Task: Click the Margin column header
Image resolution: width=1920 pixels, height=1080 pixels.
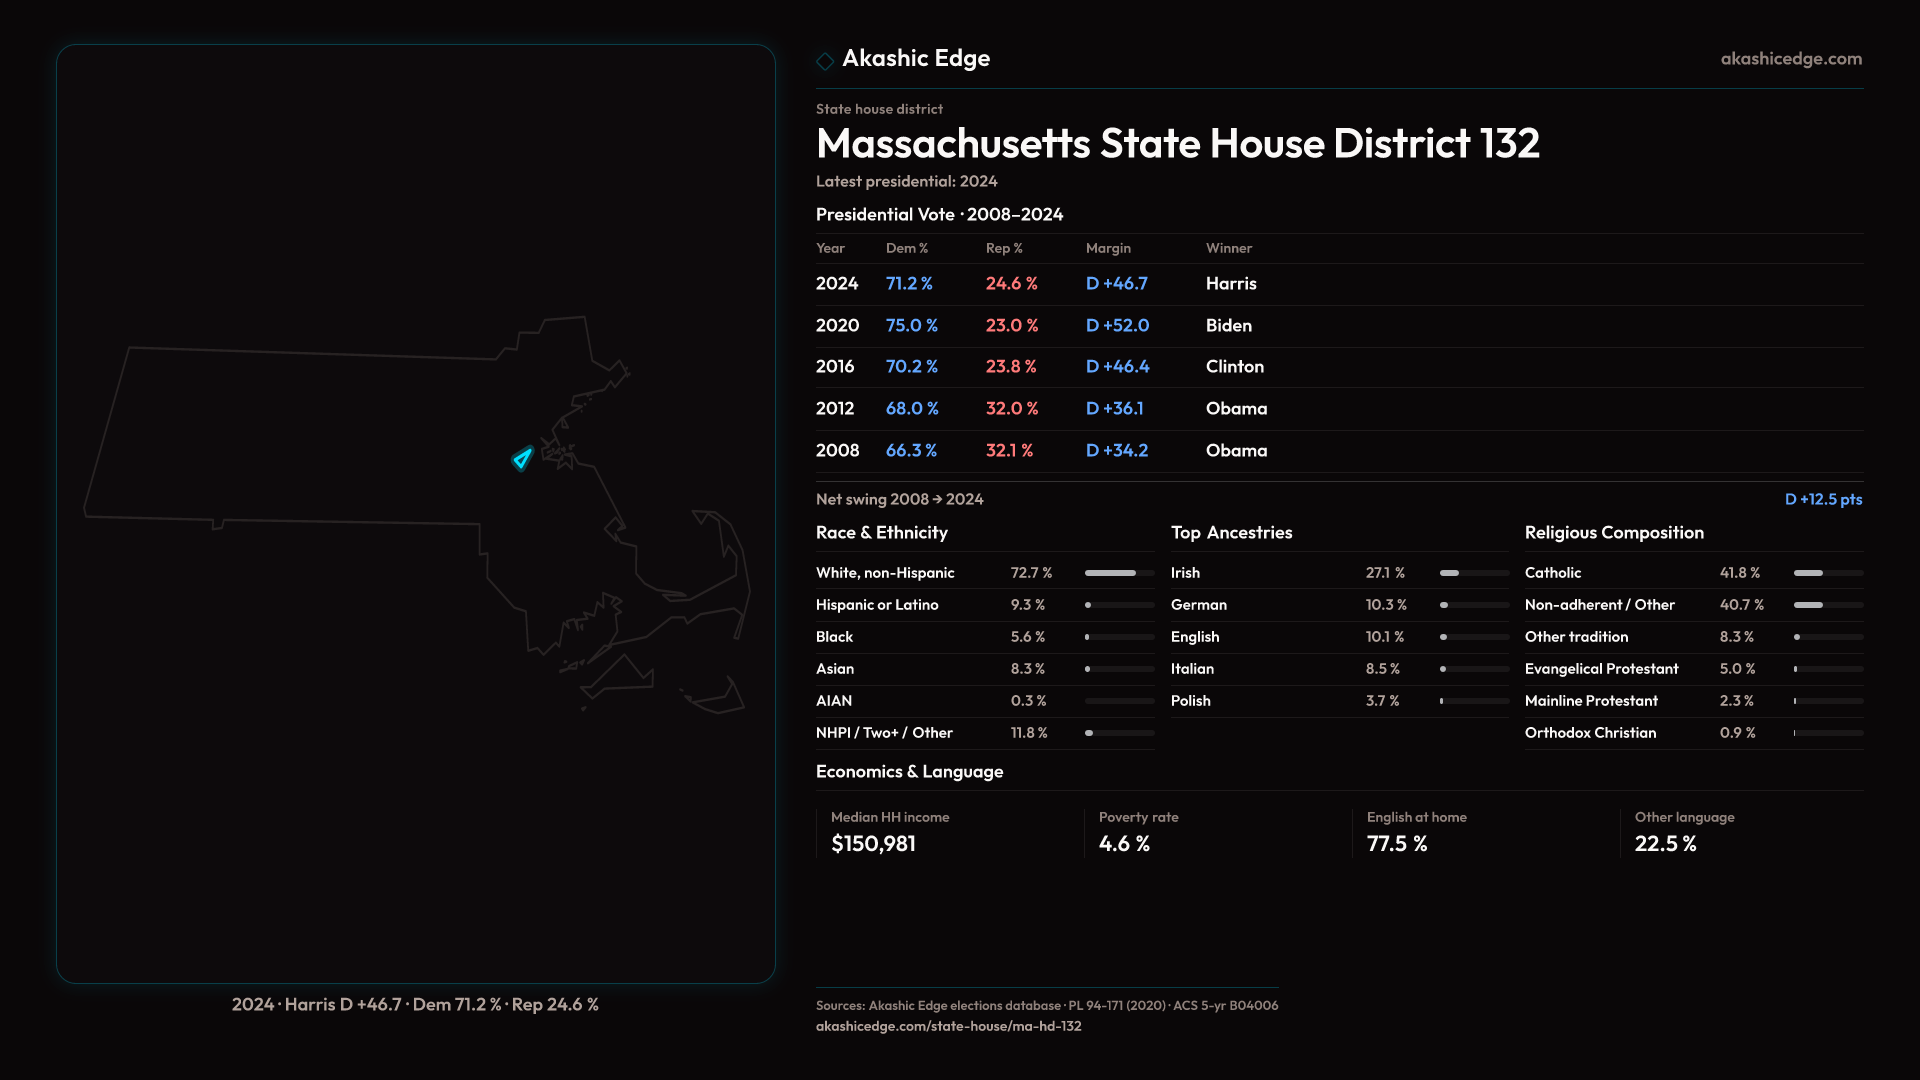Action: [1108, 248]
